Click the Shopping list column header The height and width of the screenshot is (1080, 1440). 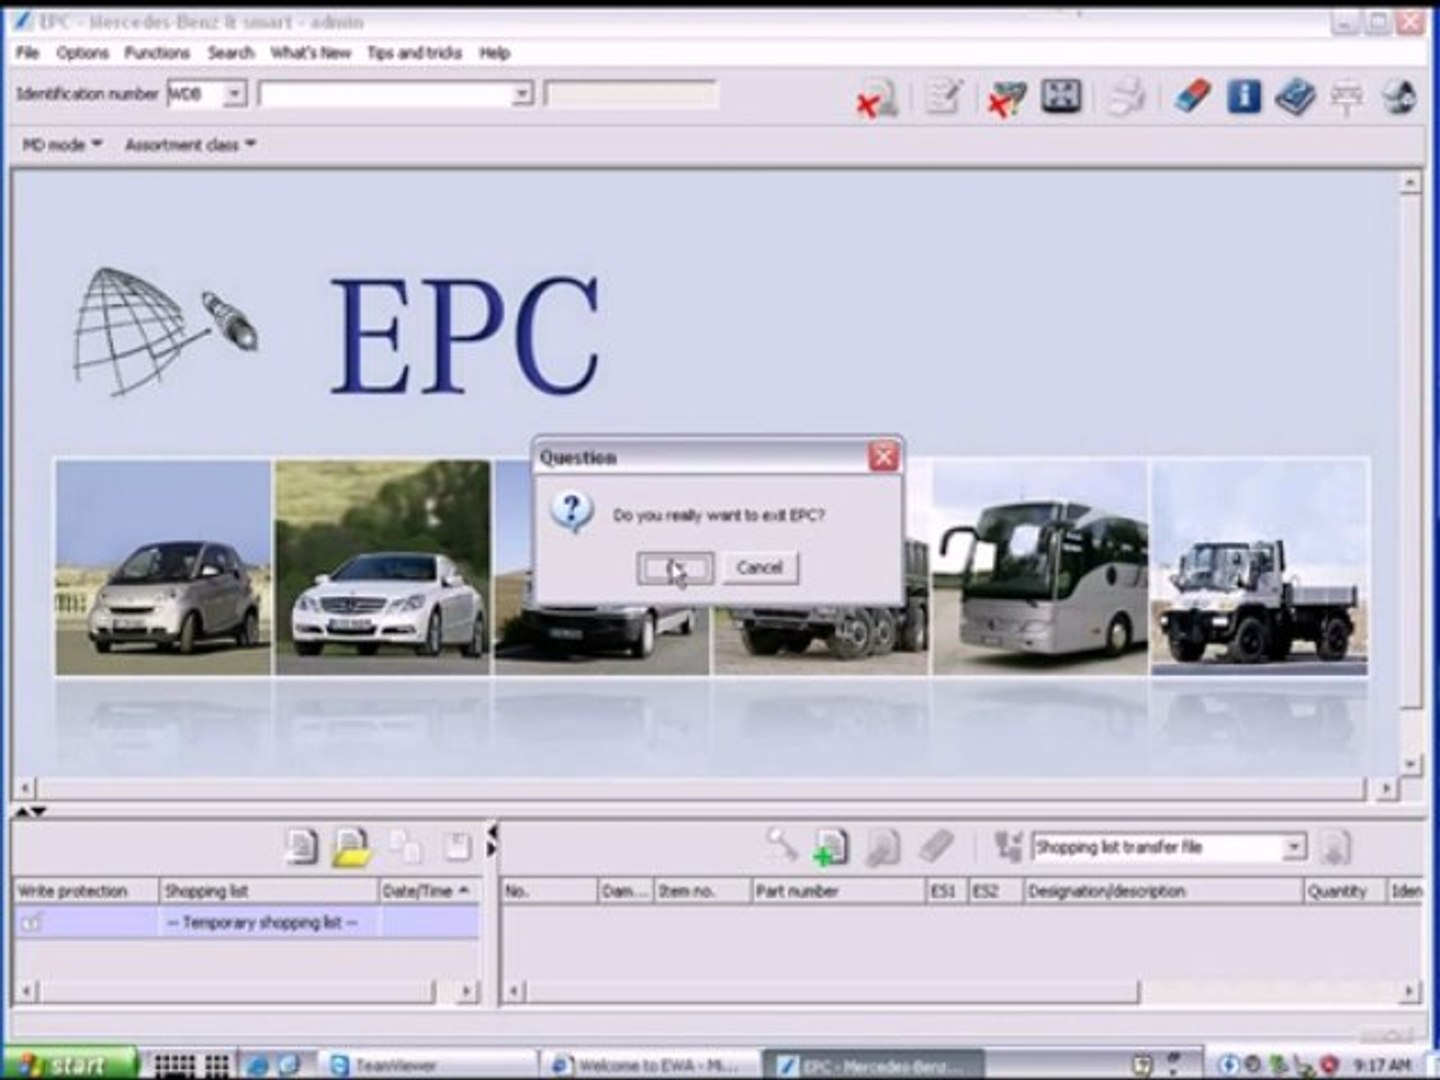point(269,891)
